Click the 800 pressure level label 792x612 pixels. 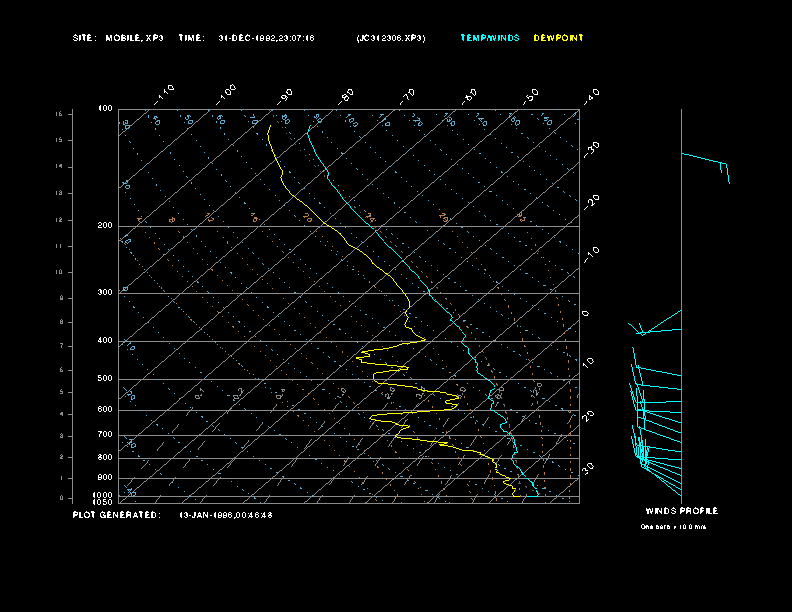coord(105,457)
